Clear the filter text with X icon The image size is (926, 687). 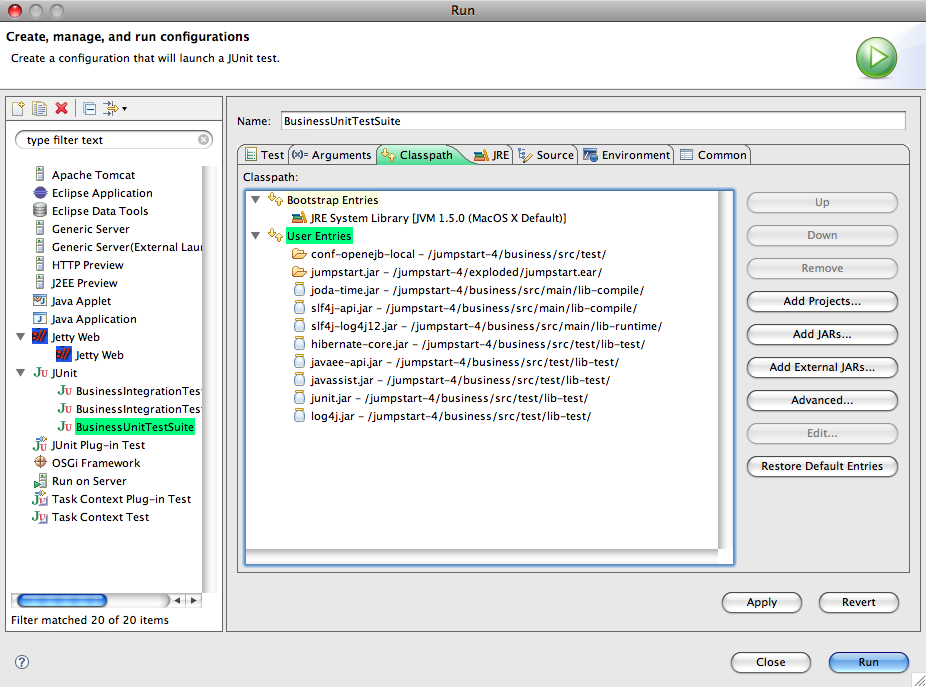point(203,140)
